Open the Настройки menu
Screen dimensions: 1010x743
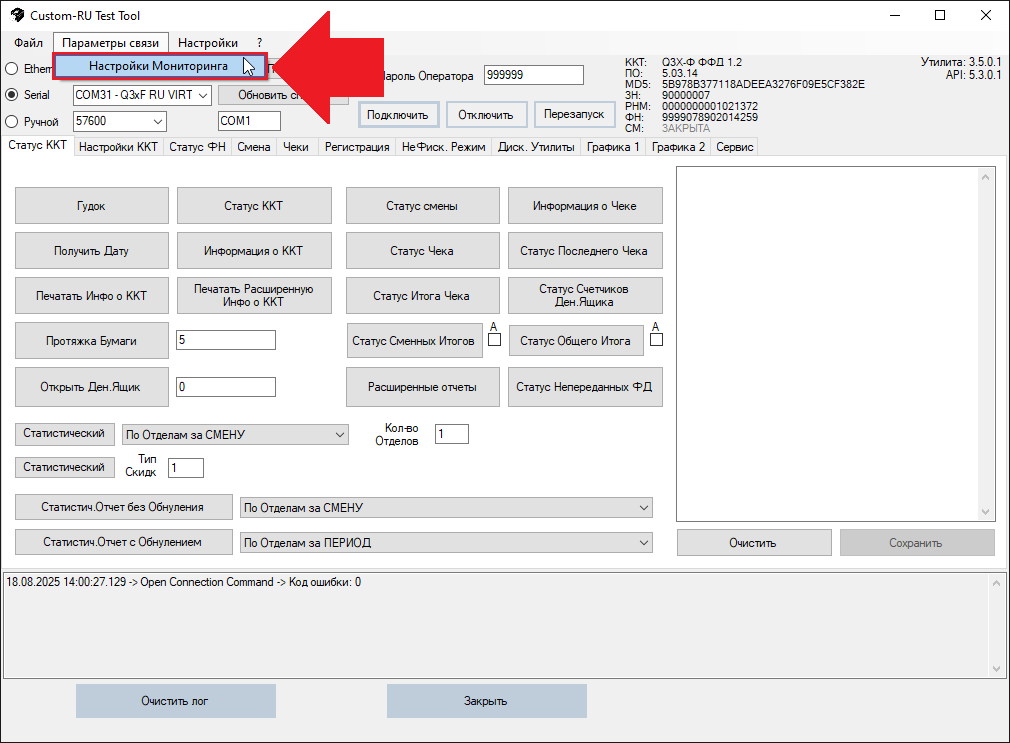click(x=208, y=43)
